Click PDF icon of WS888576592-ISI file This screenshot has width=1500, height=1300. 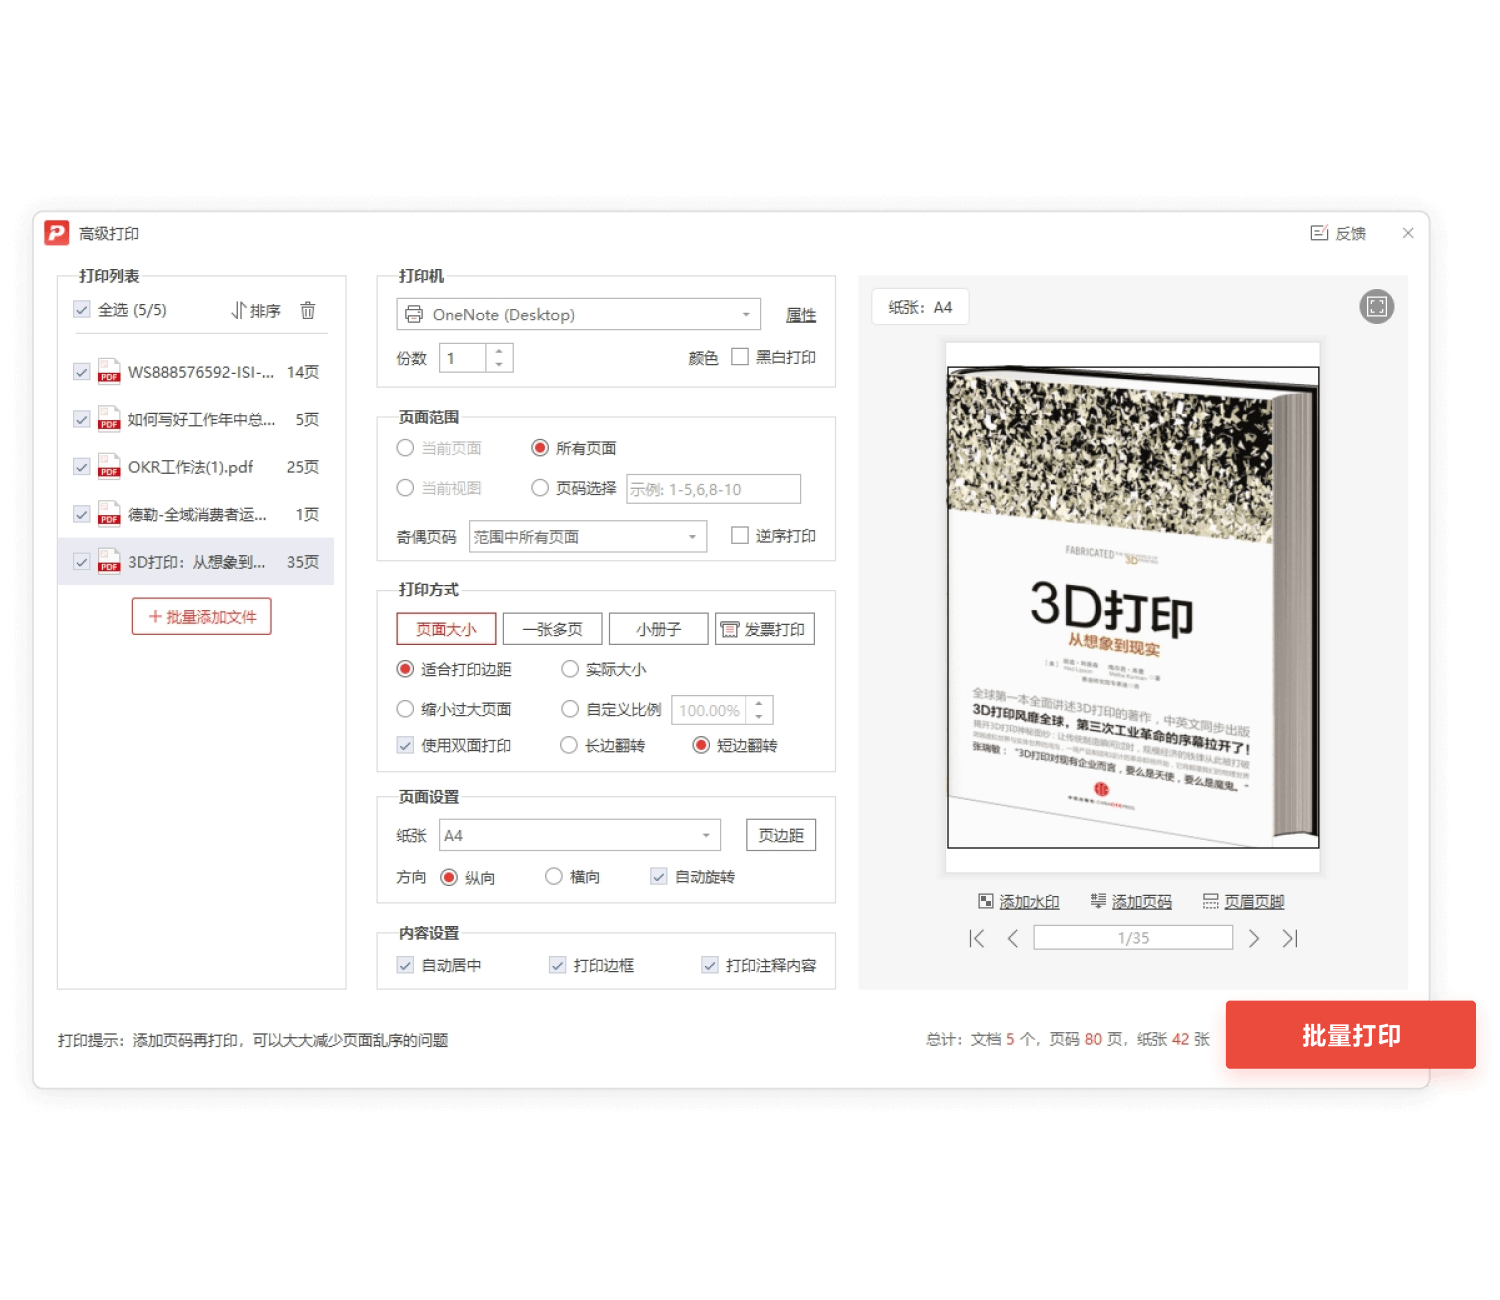pyautogui.click(x=109, y=371)
